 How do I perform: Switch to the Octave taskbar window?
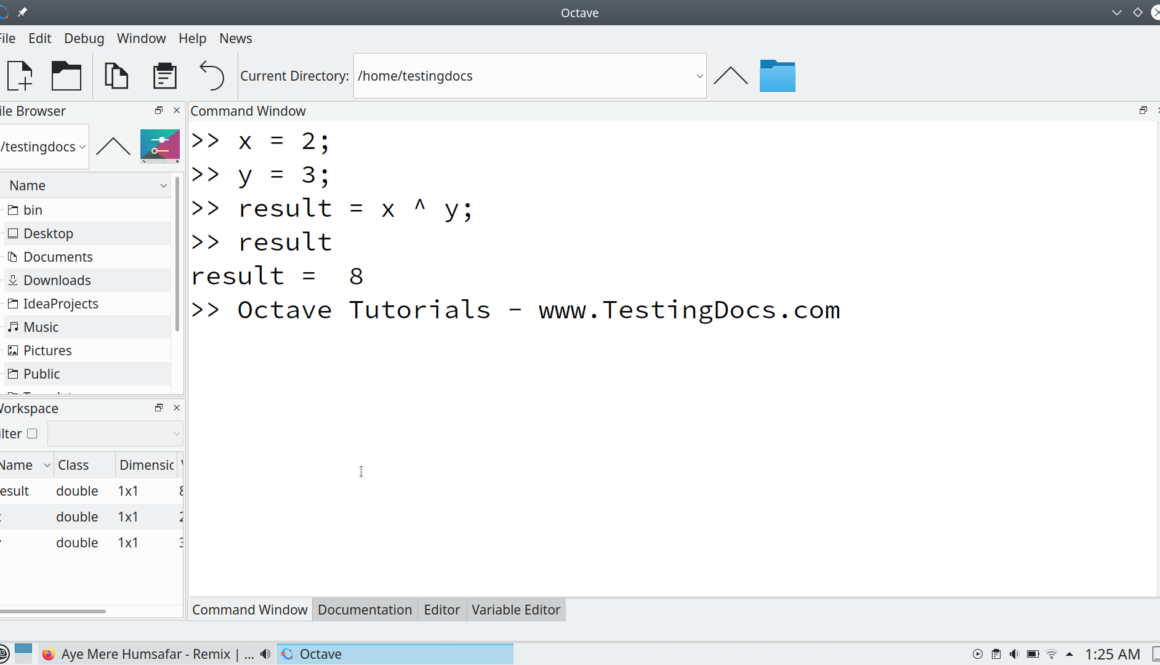click(x=395, y=654)
